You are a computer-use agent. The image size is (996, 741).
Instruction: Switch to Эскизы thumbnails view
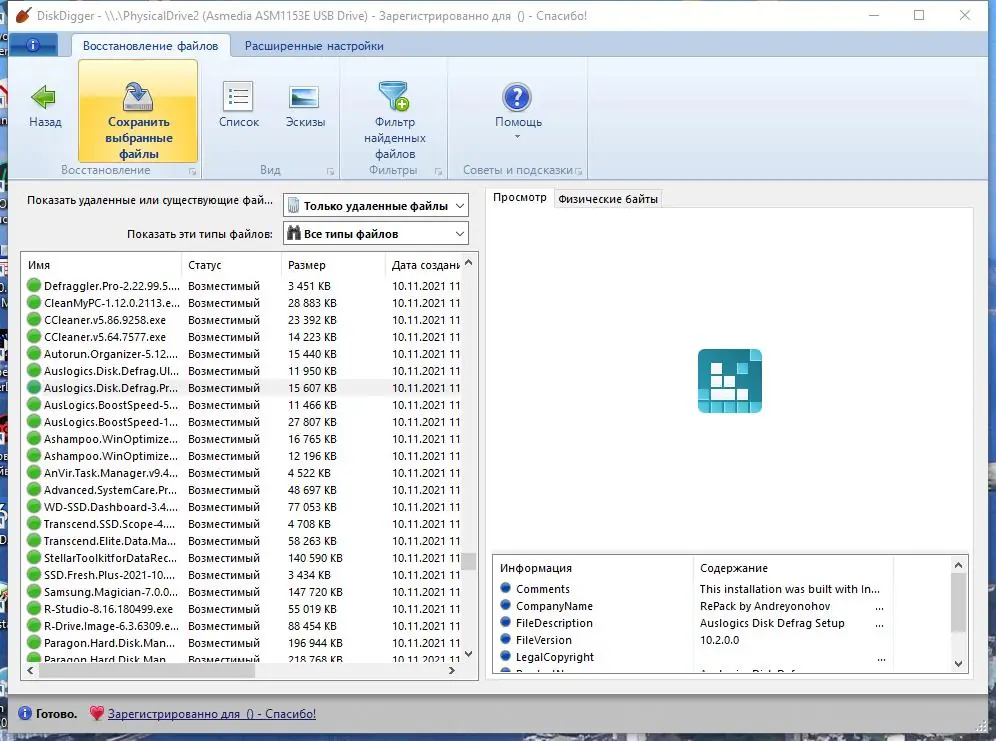point(305,105)
